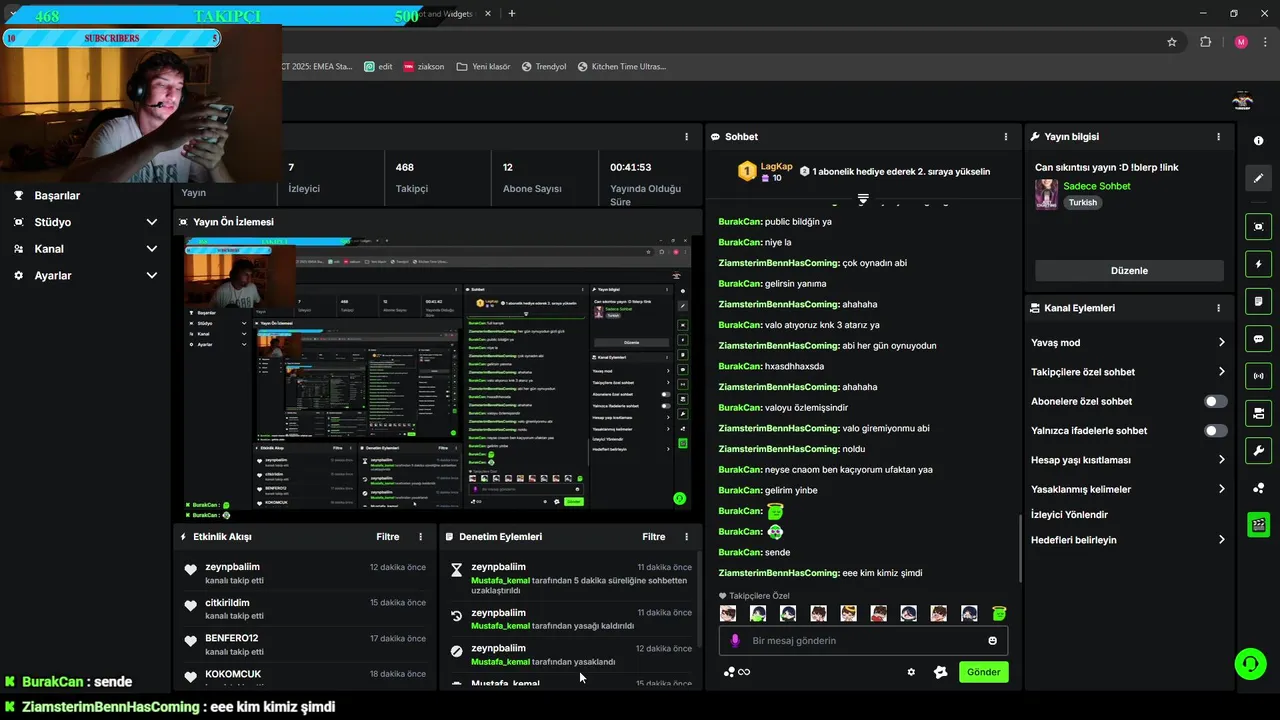Open a new browser tab with plus
1280x720 pixels.
pos(512,13)
